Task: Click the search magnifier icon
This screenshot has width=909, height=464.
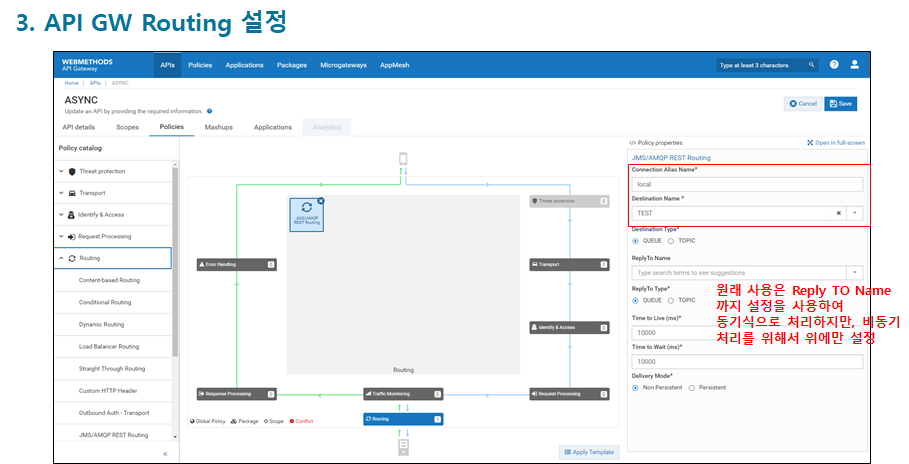Action: (811, 65)
